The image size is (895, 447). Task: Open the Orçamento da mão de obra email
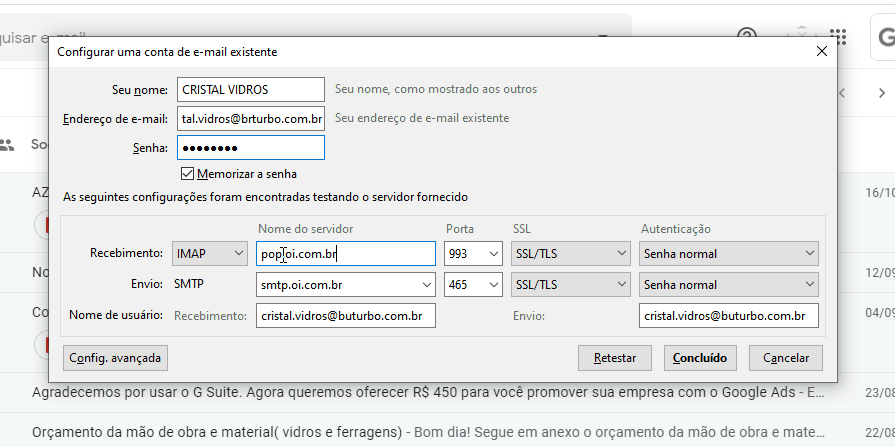tap(420, 433)
